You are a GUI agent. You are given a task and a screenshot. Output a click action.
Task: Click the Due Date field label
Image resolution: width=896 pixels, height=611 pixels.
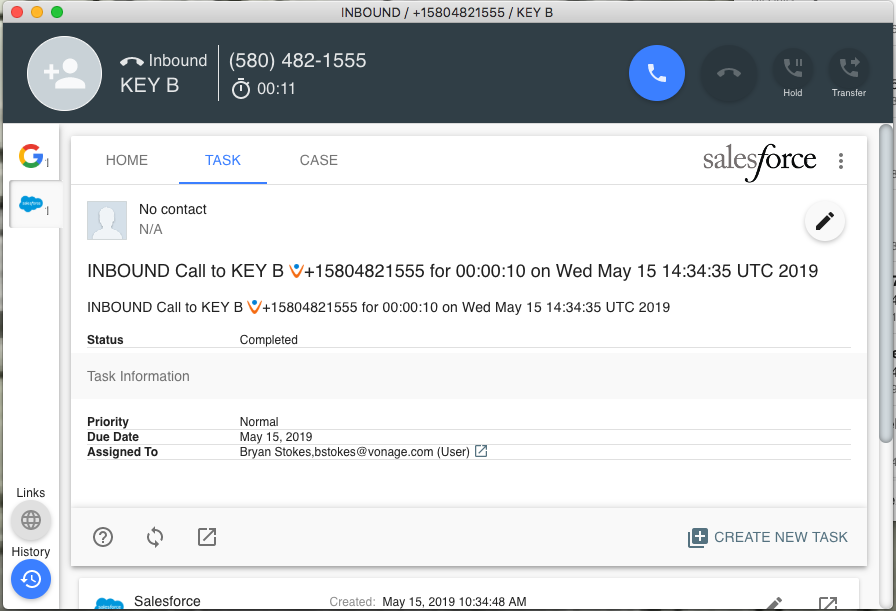click(x=113, y=437)
